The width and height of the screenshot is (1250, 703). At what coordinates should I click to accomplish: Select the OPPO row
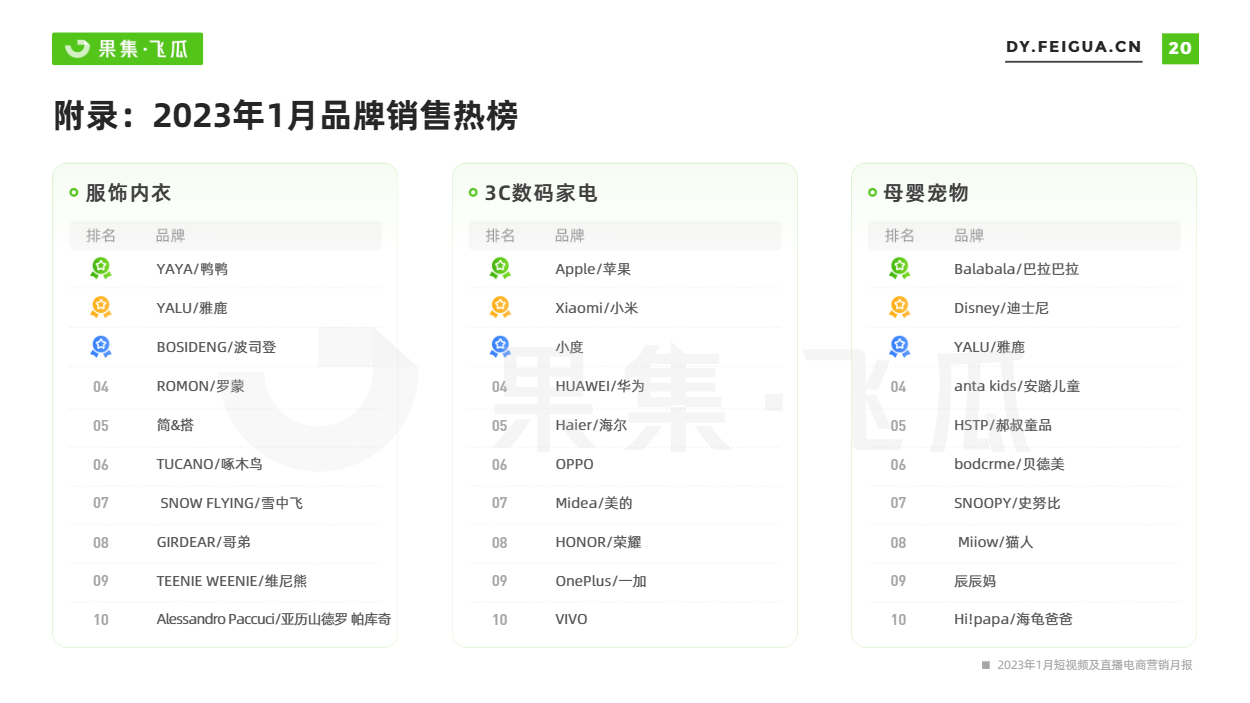(625, 464)
